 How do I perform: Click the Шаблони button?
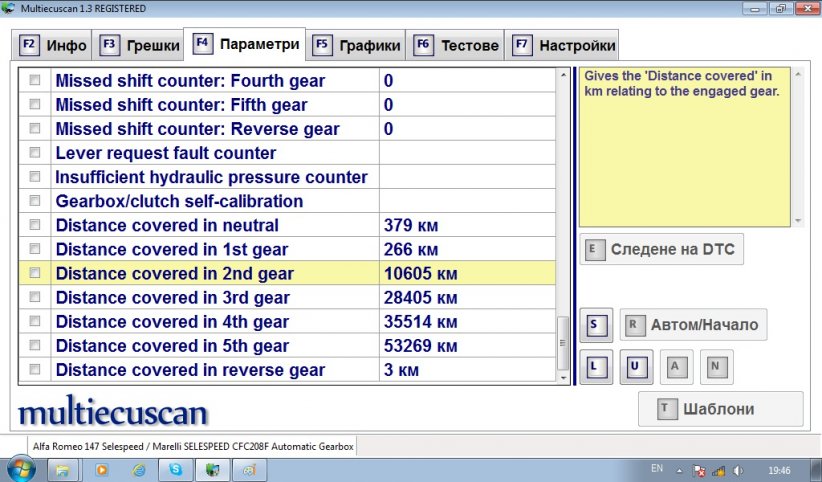720,409
